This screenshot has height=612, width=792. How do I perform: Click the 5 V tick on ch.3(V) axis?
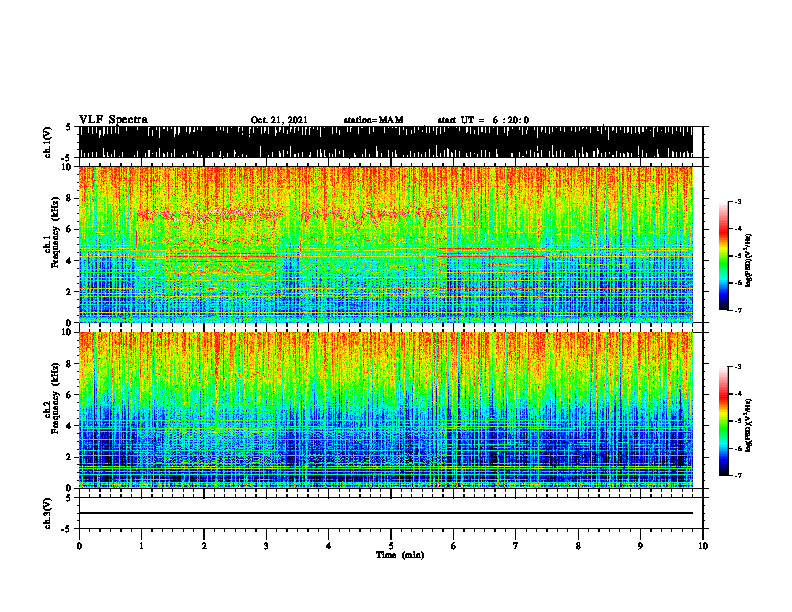[69, 498]
